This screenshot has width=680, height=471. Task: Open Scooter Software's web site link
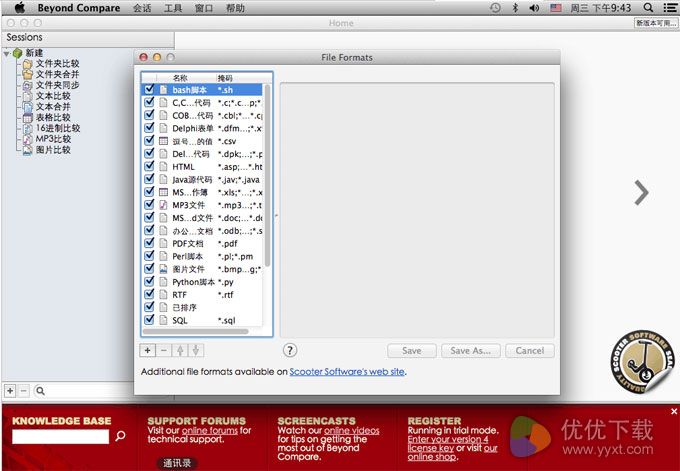pos(347,372)
